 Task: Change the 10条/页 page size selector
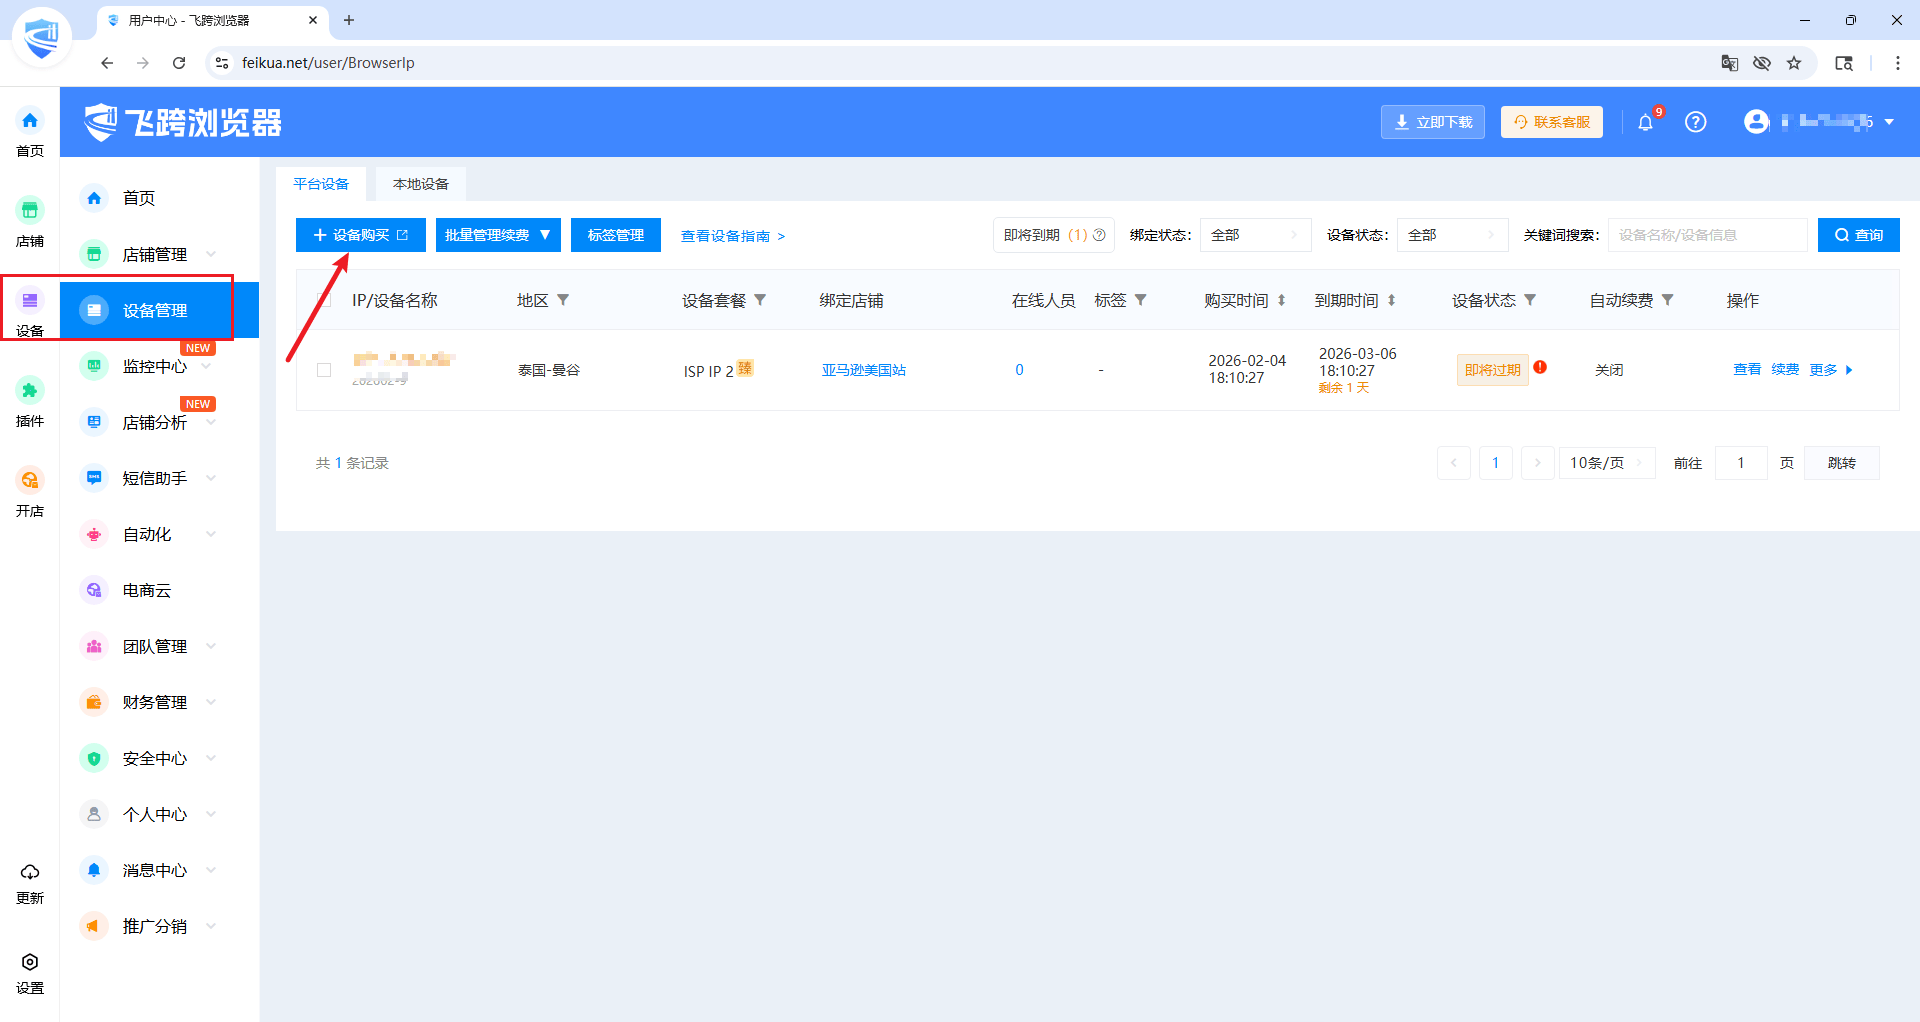1606,463
